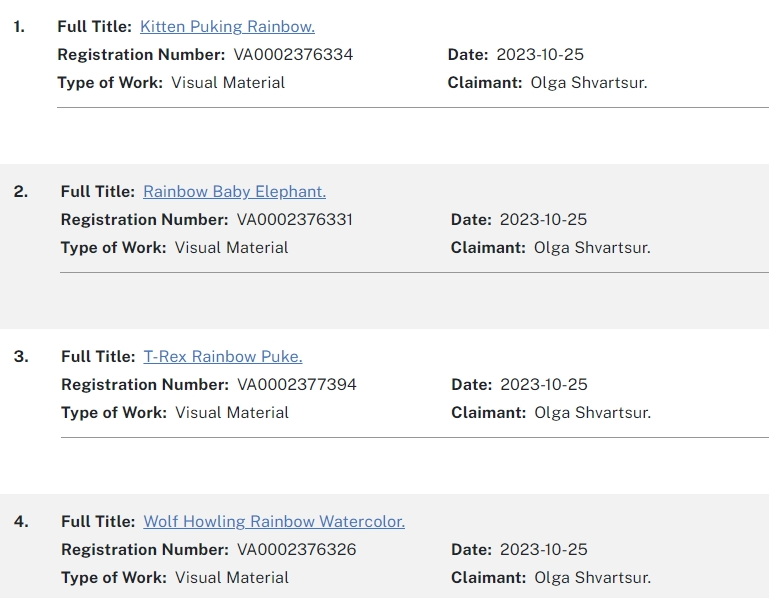769x598 pixels.
Task: Click the claimant name in record 3
Action: click(592, 412)
